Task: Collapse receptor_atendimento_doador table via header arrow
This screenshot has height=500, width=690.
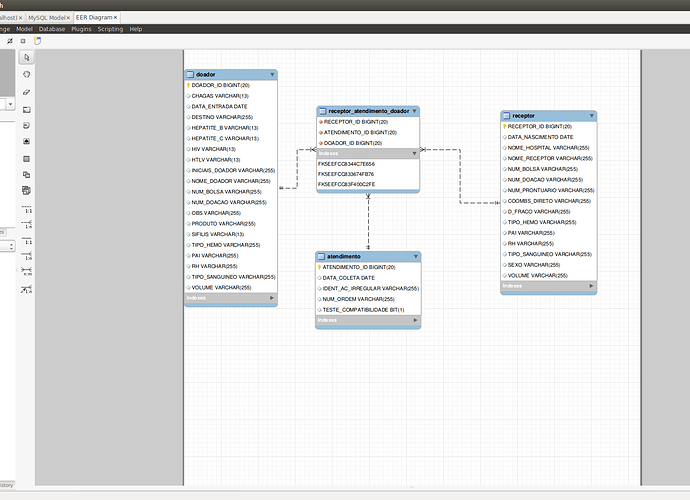Action: (414, 111)
